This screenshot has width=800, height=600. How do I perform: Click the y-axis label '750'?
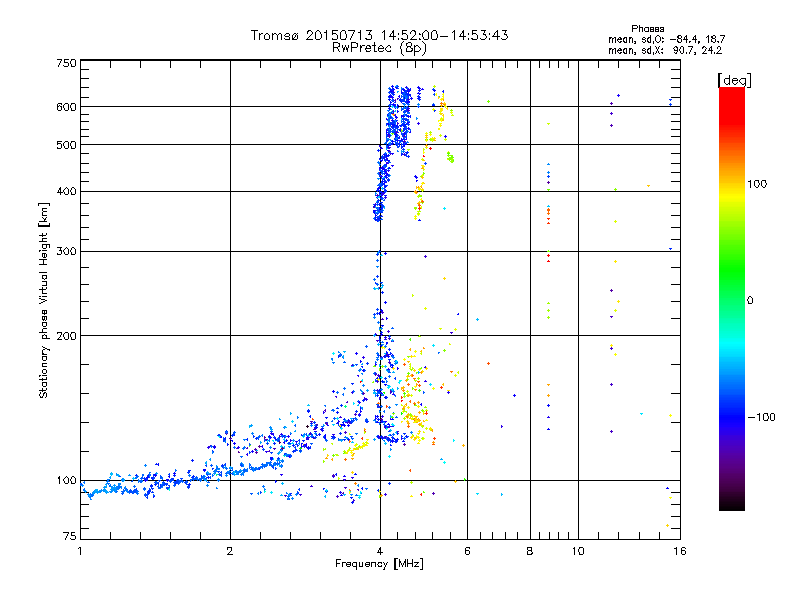pos(66,63)
